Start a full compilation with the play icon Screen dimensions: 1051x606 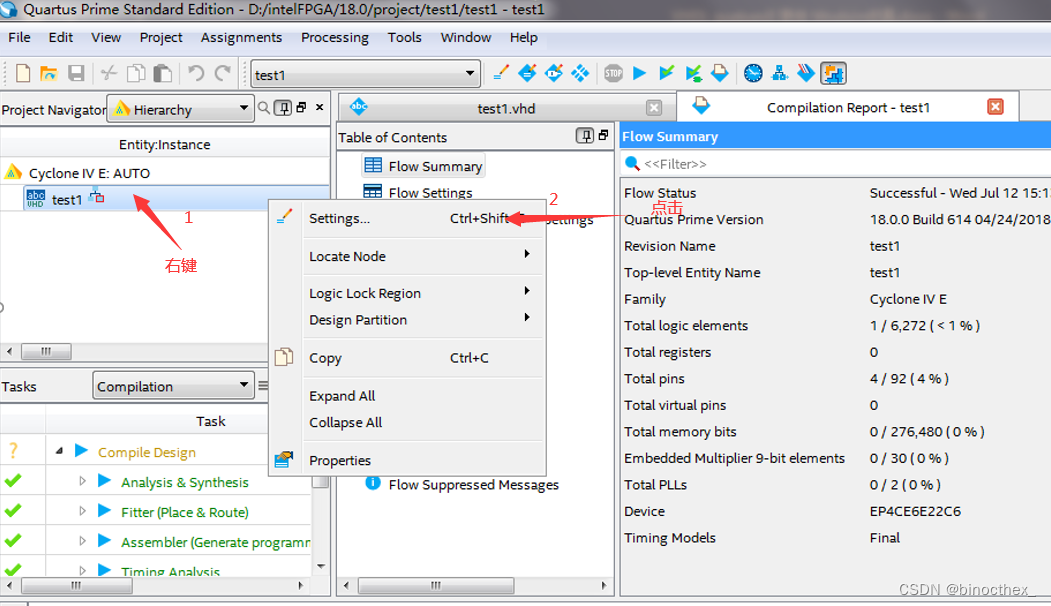(639, 72)
